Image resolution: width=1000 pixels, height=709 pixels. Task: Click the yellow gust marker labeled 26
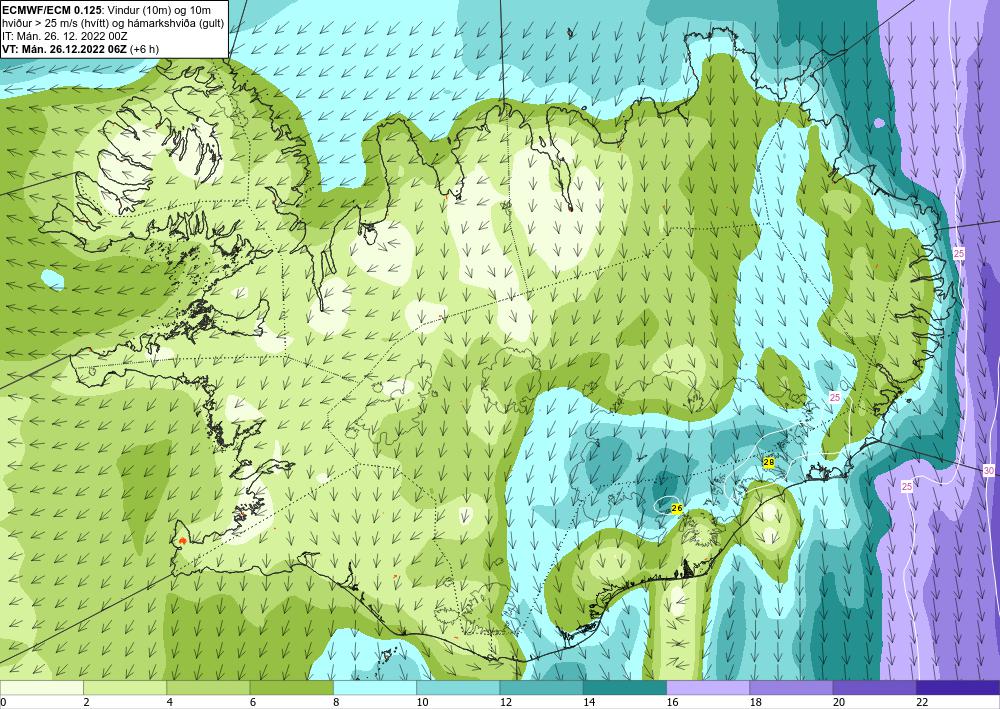click(x=677, y=508)
